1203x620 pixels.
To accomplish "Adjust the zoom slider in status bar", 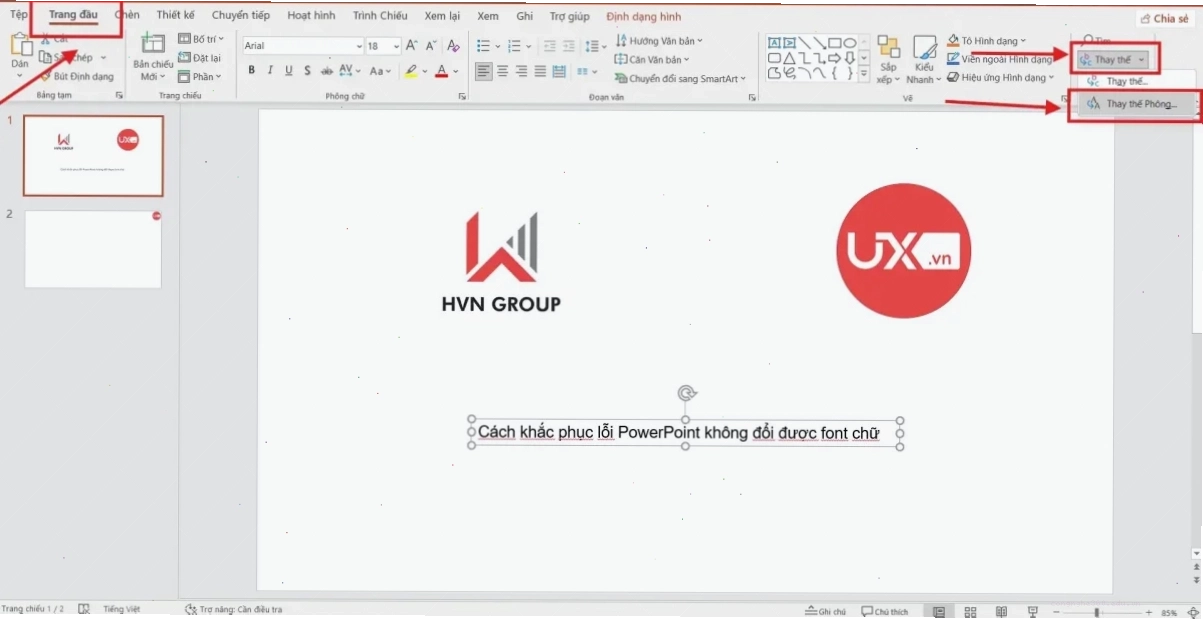I will pos(1098,611).
